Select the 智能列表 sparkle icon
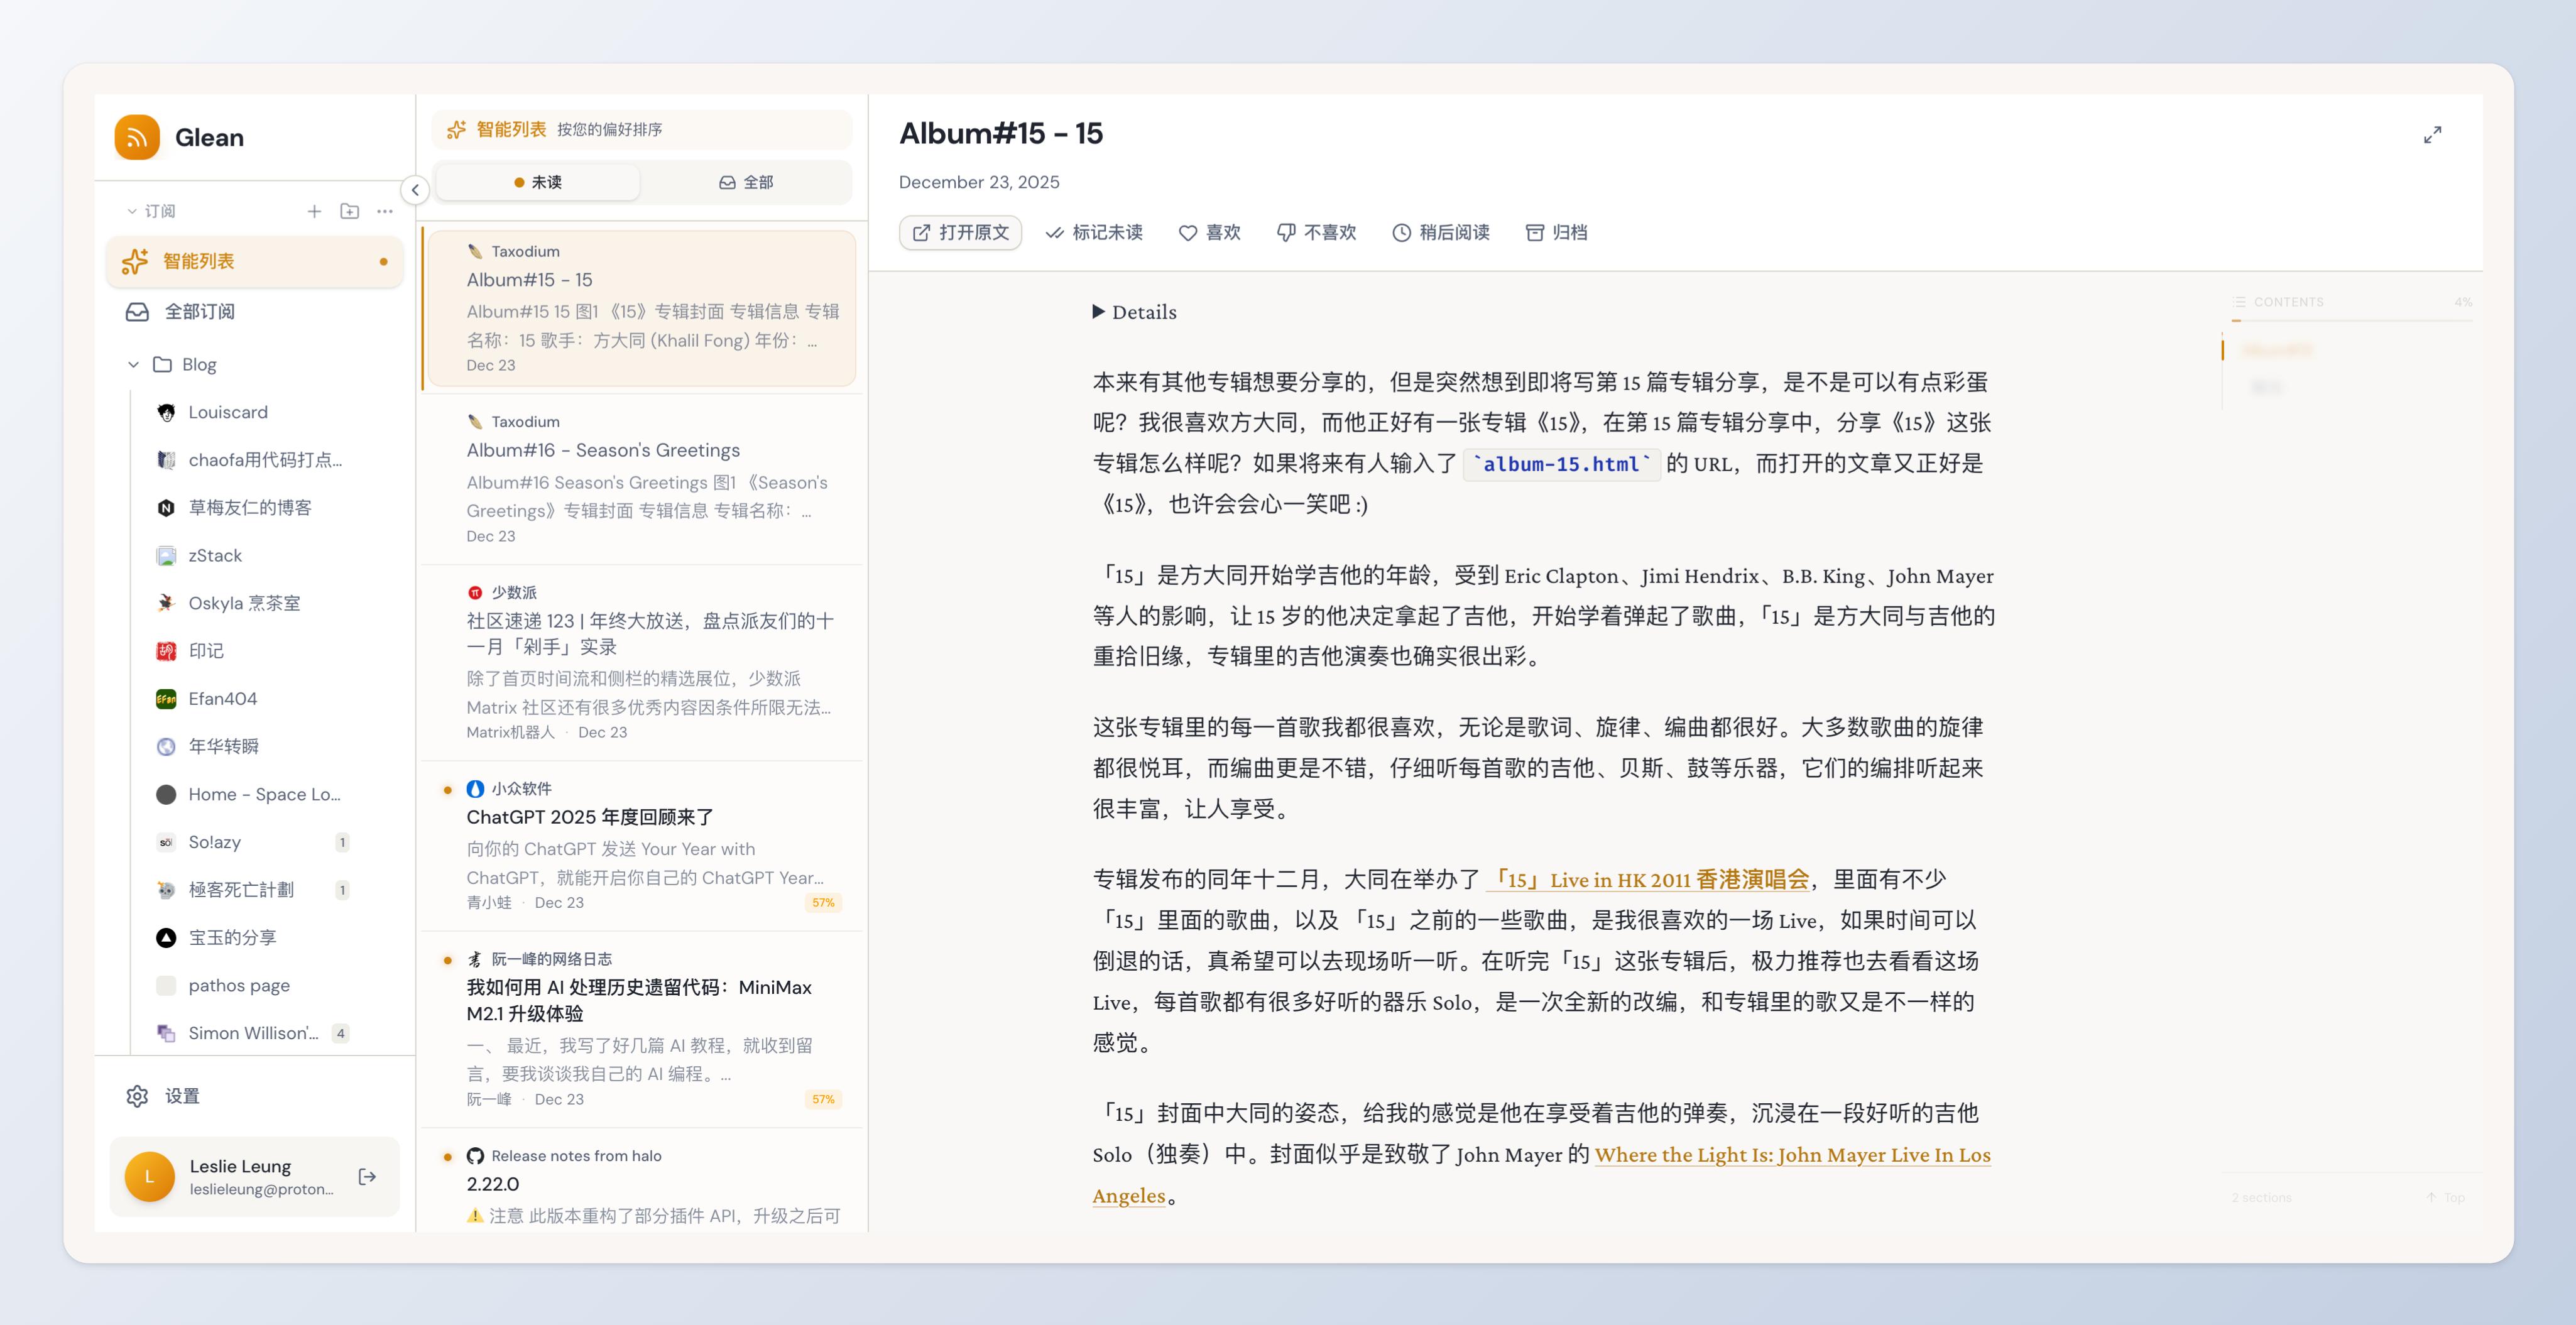This screenshot has width=2576, height=1325. pos(135,260)
